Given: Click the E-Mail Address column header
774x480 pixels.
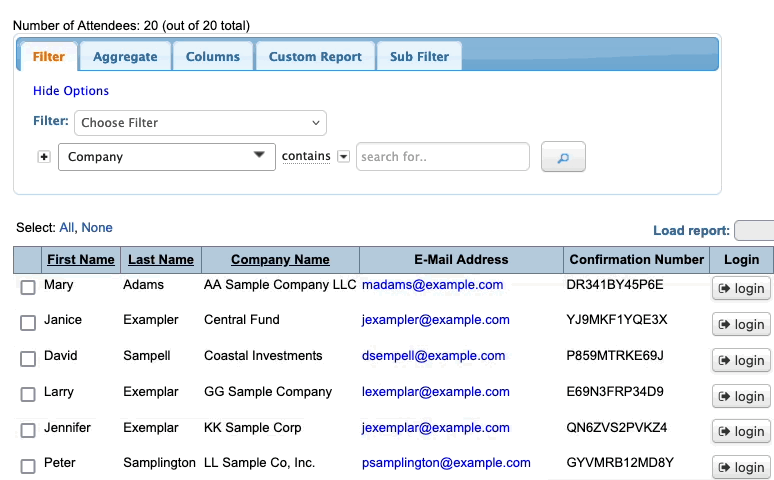Looking at the screenshot, I should pos(461,260).
